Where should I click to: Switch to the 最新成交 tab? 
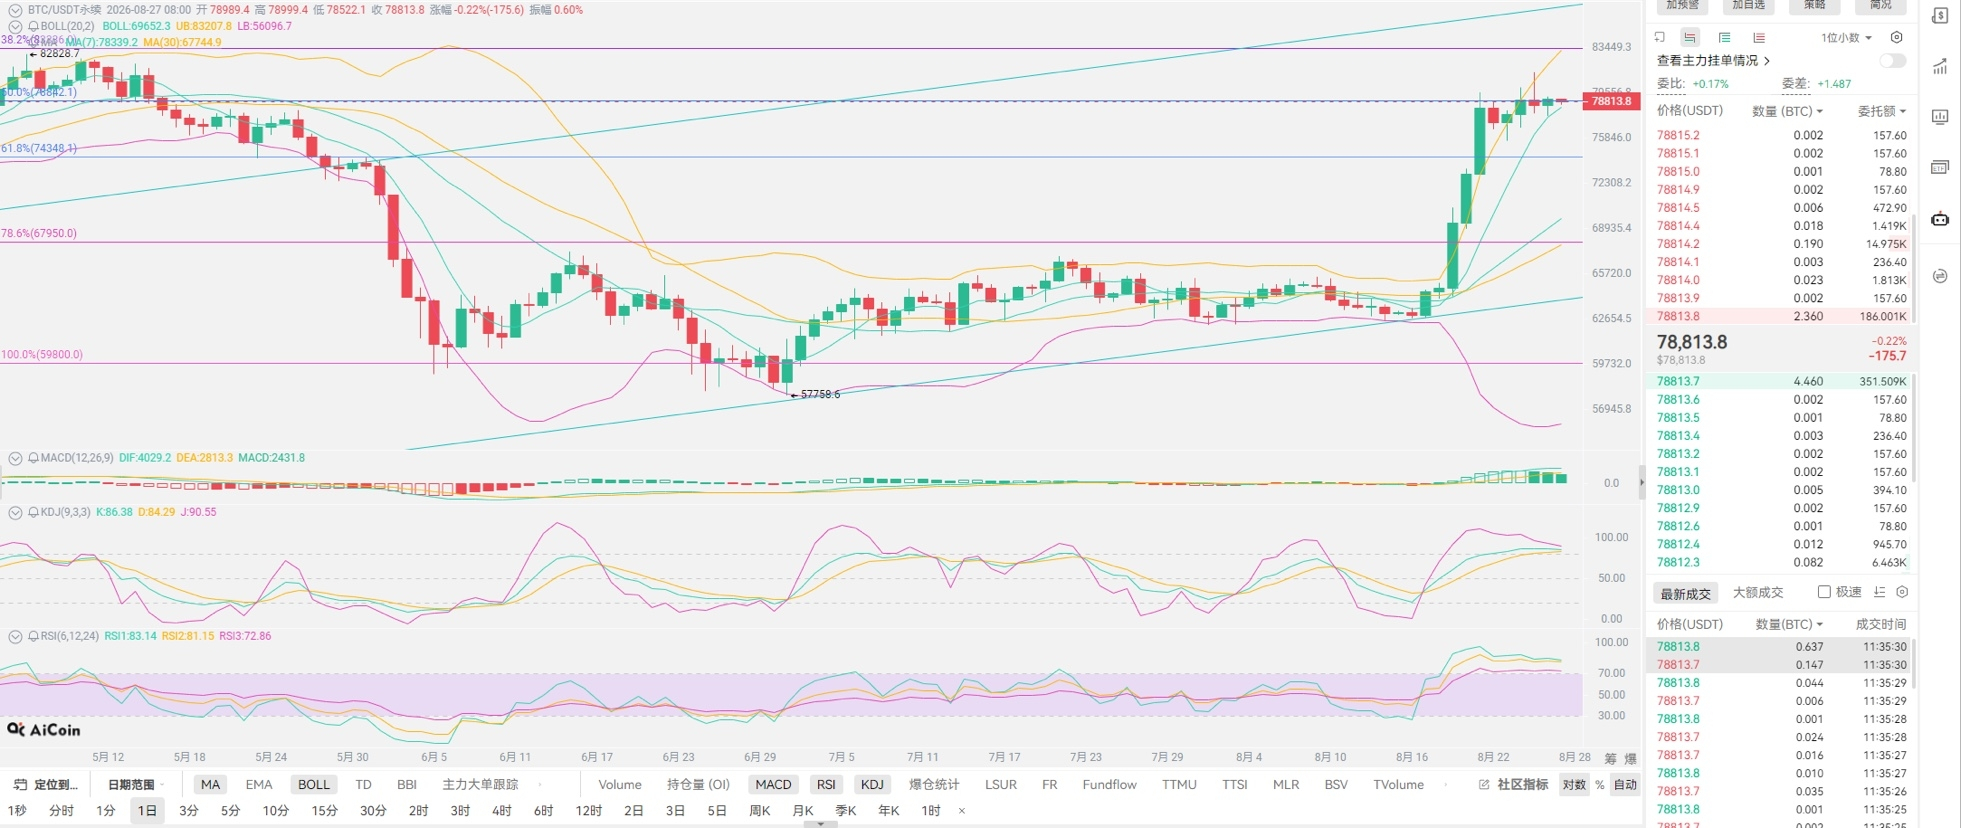click(x=1685, y=593)
